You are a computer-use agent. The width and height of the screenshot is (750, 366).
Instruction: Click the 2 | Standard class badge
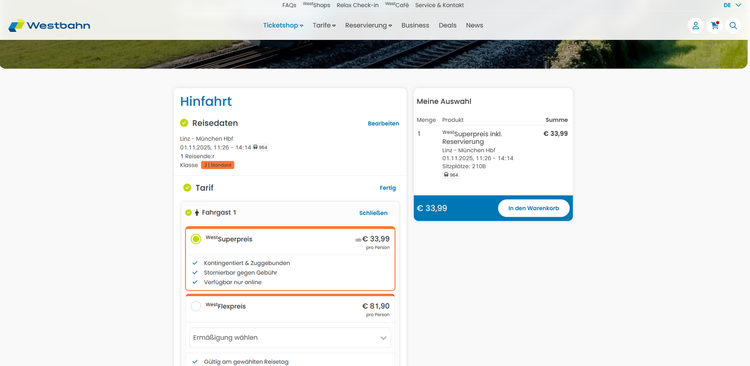point(218,165)
